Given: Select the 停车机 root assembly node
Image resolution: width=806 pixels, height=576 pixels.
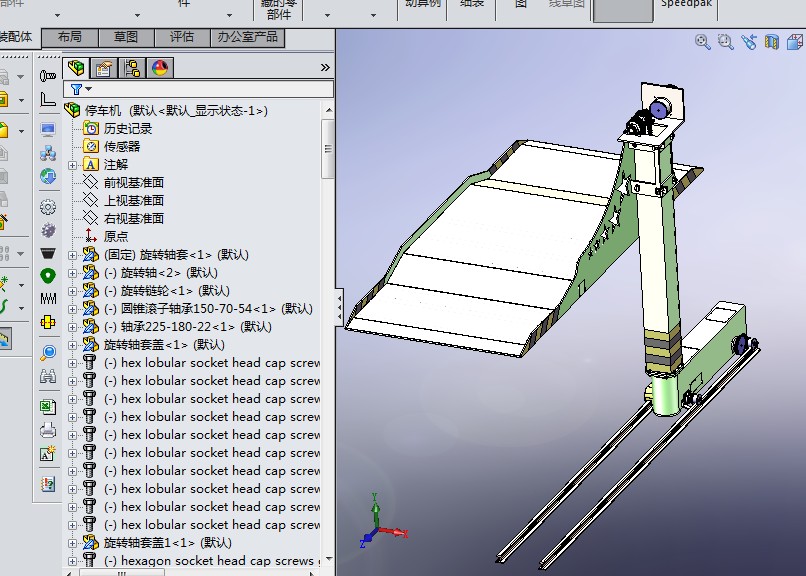Looking at the screenshot, I should pyautogui.click(x=176, y=110).
